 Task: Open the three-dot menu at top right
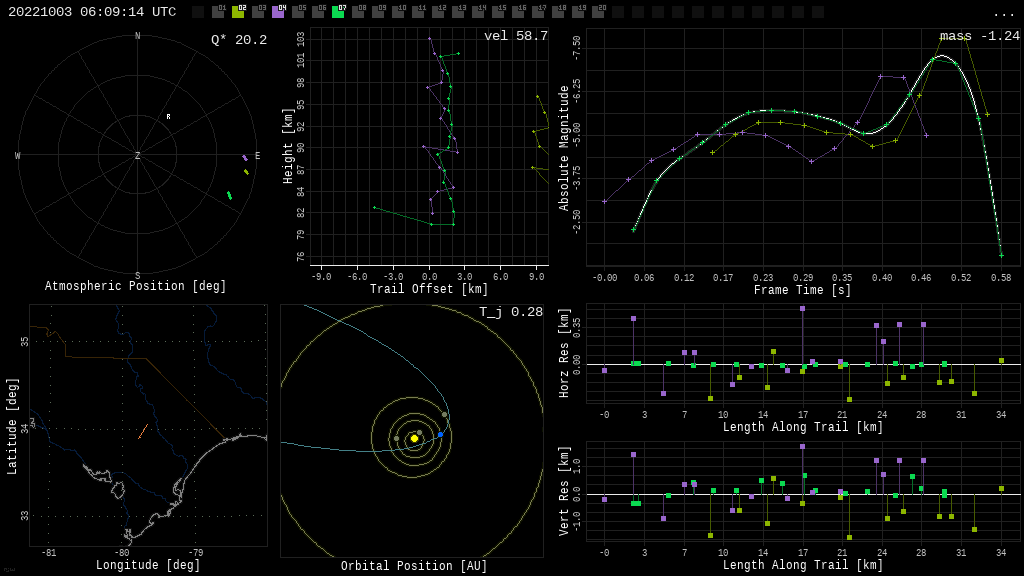point(1003,13)
